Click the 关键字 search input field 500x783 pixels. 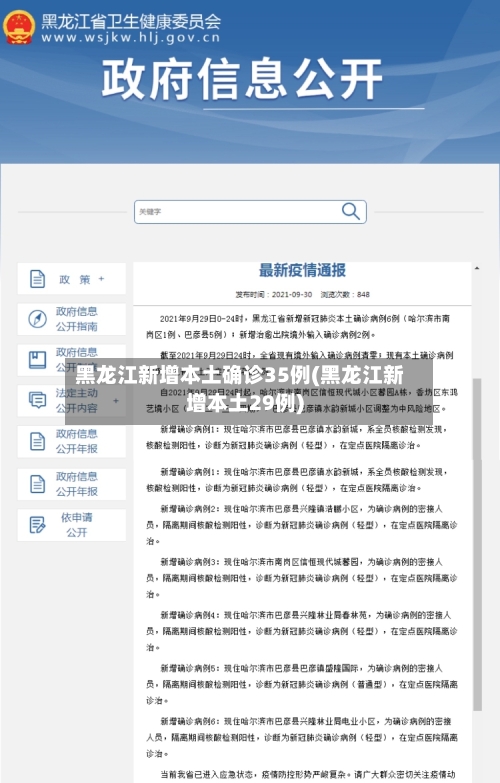(x=250, y=212)
